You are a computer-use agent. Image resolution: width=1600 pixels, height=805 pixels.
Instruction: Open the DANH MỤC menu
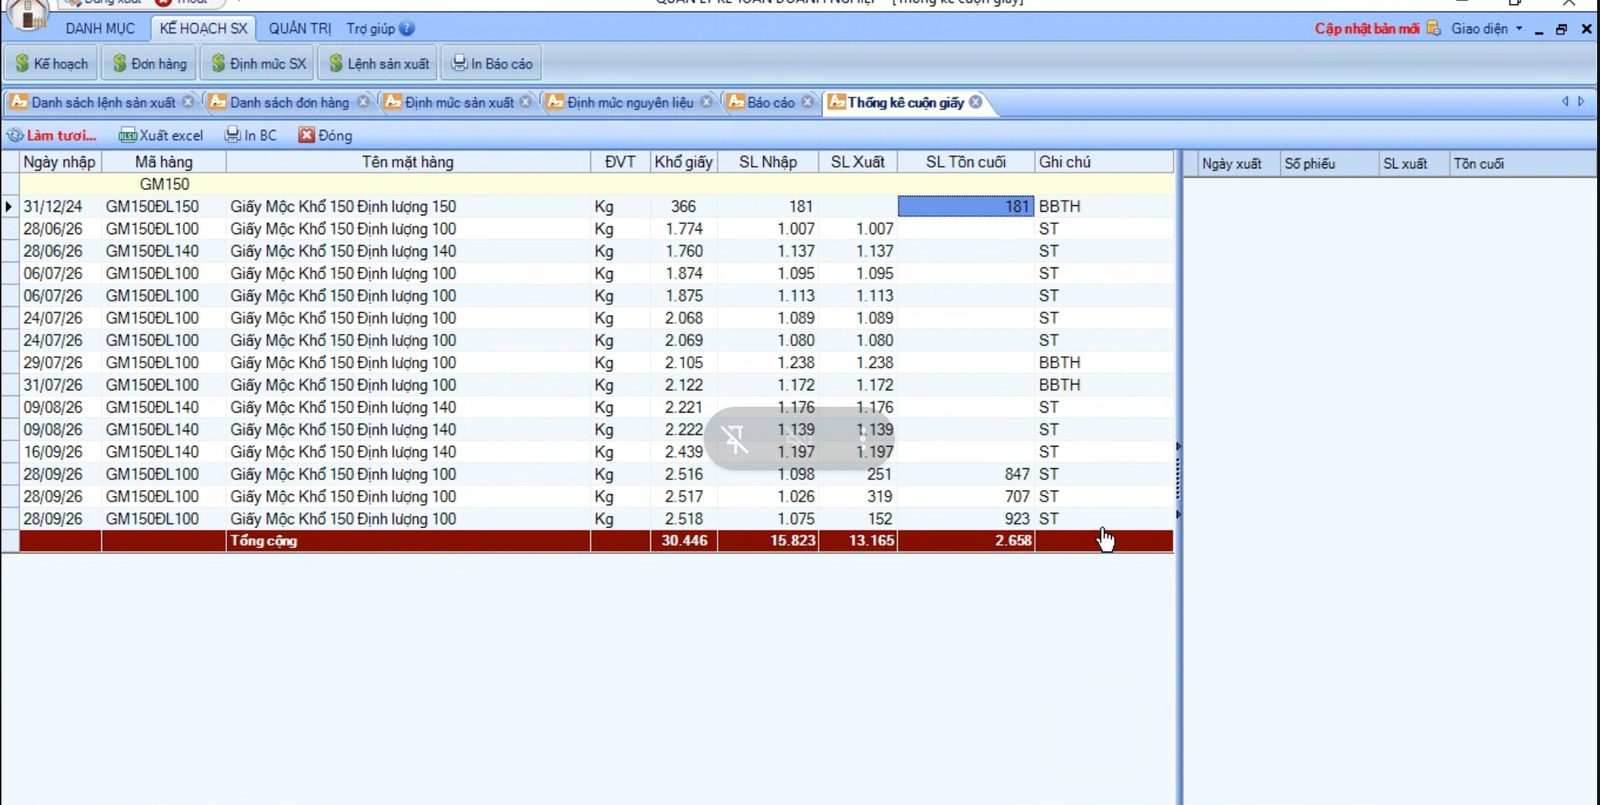pos(100,28)
